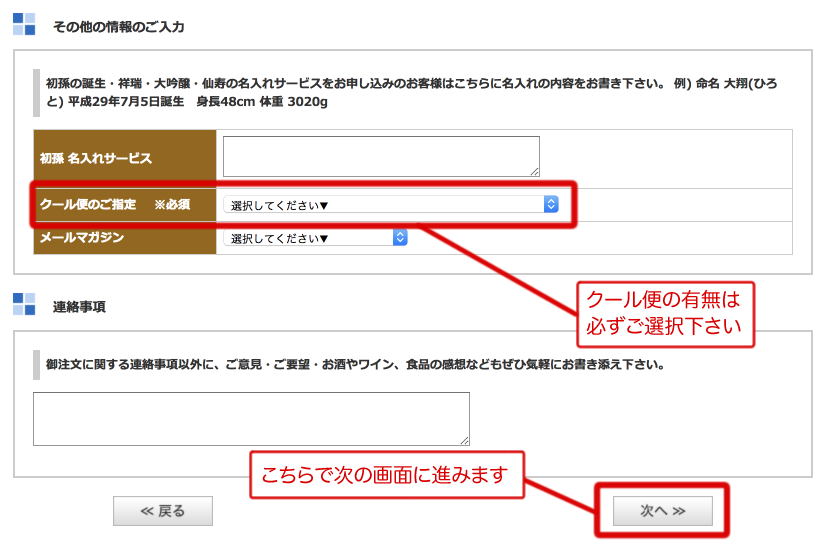Click the resize grip of the 連絡事項 textarea
The height and width of the screenshot is (541, 832).
click(464, 440)
